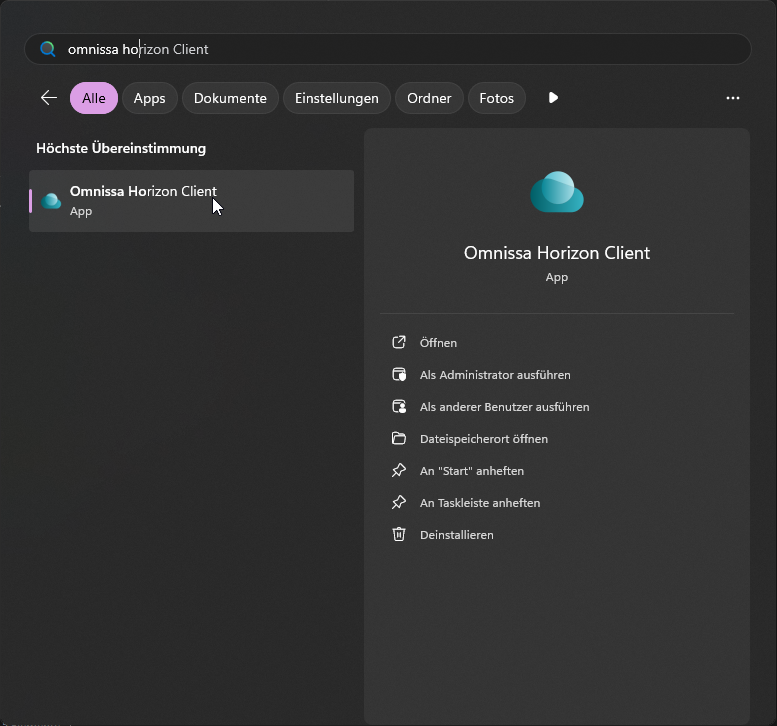Click the Dateispeicherort folder icon
777x726 pixels.
click(399, 439)
